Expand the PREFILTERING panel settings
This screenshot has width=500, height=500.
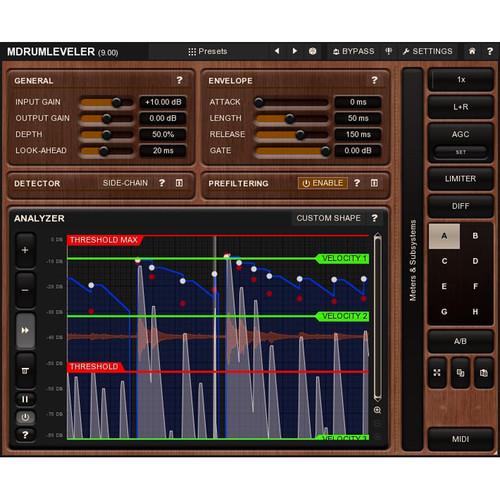tap(374, 183)
